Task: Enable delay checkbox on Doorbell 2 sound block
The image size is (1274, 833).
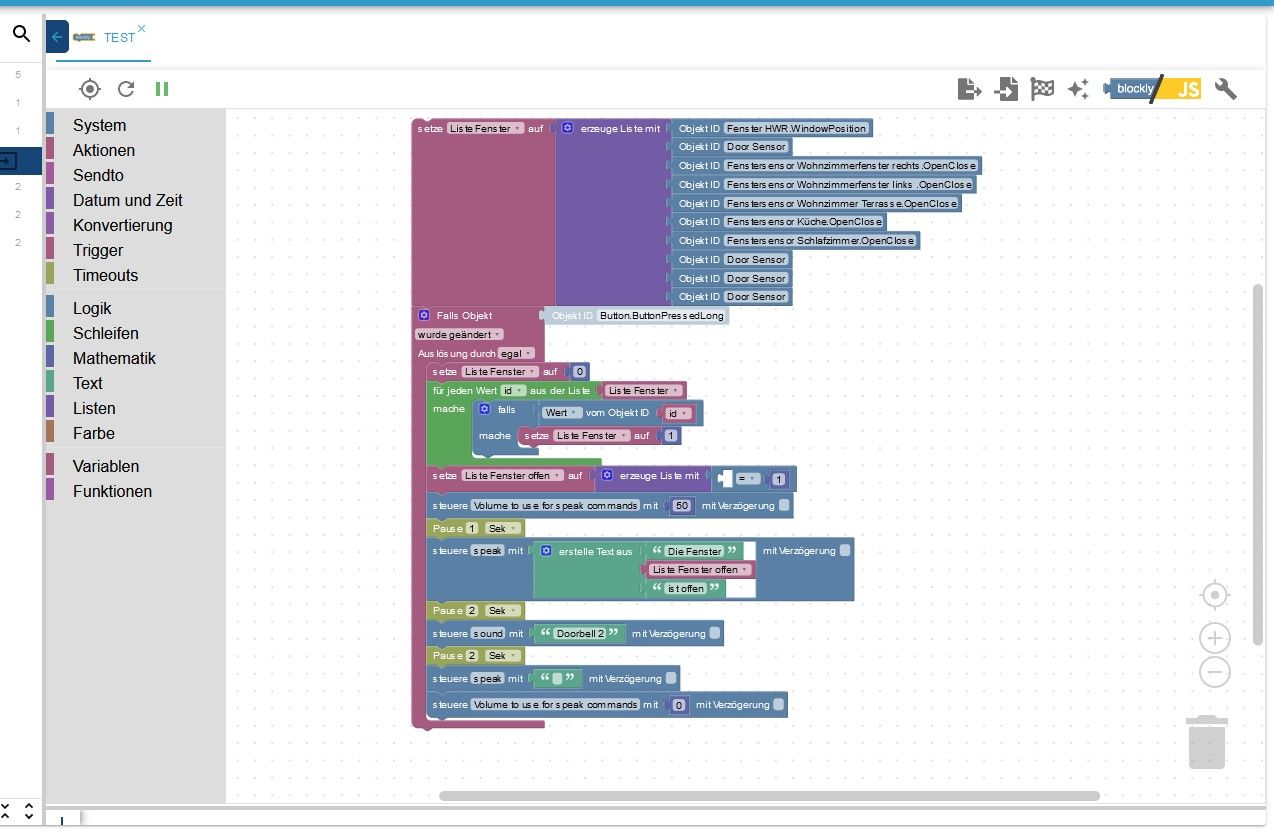Action: click(x=714, y=633)
